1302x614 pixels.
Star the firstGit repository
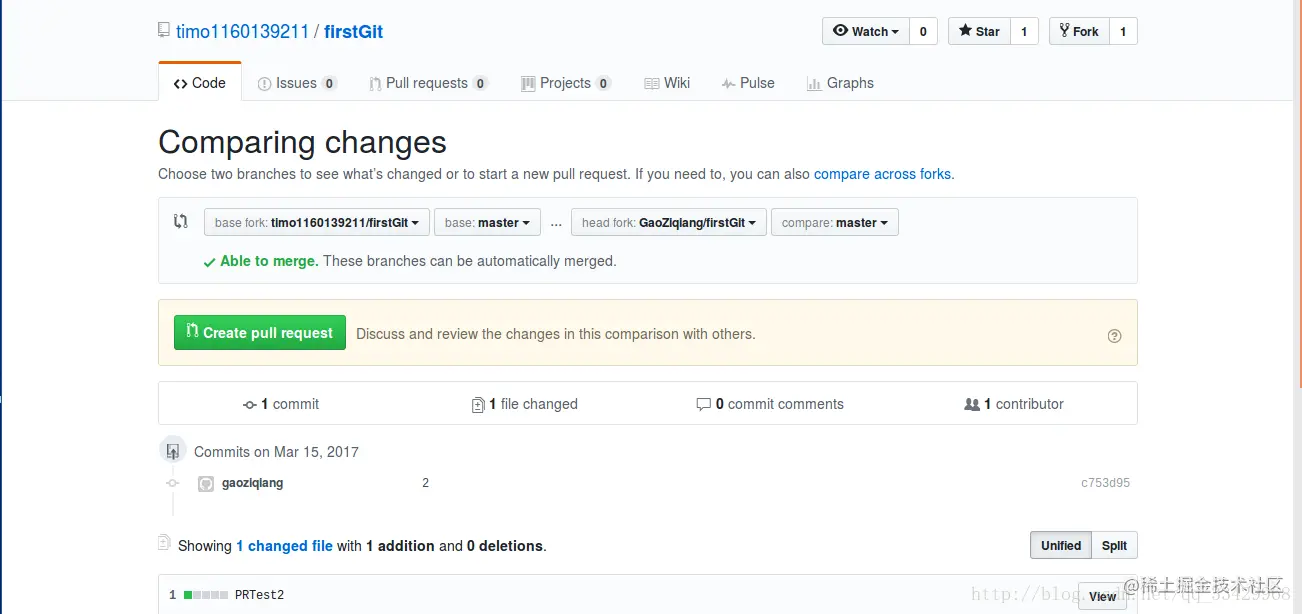tap(979, 31)
